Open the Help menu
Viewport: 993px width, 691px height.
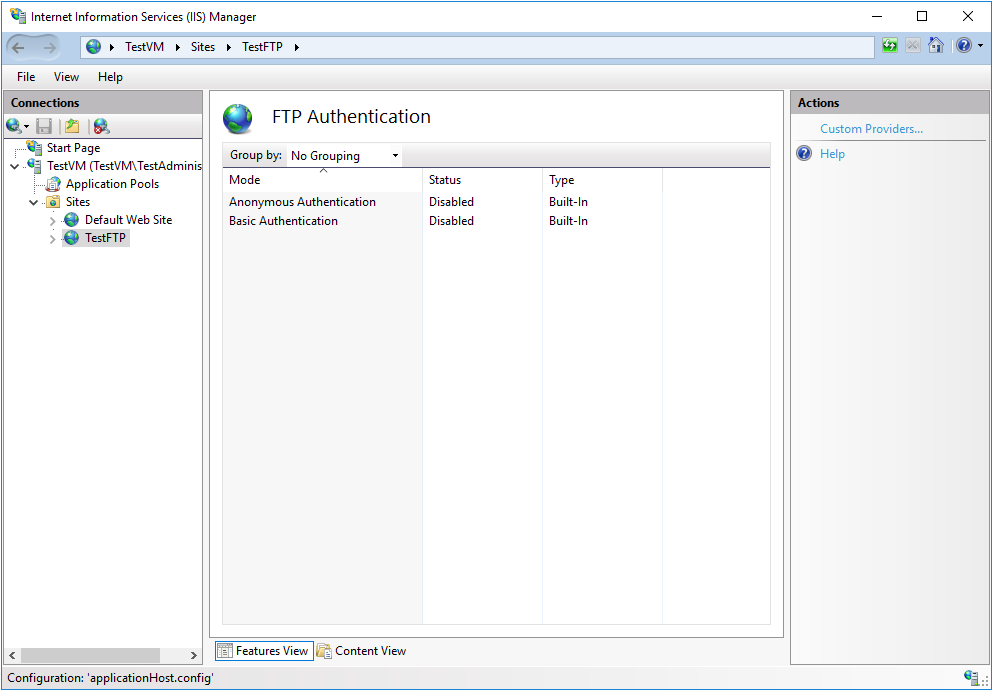click(110, 77)
